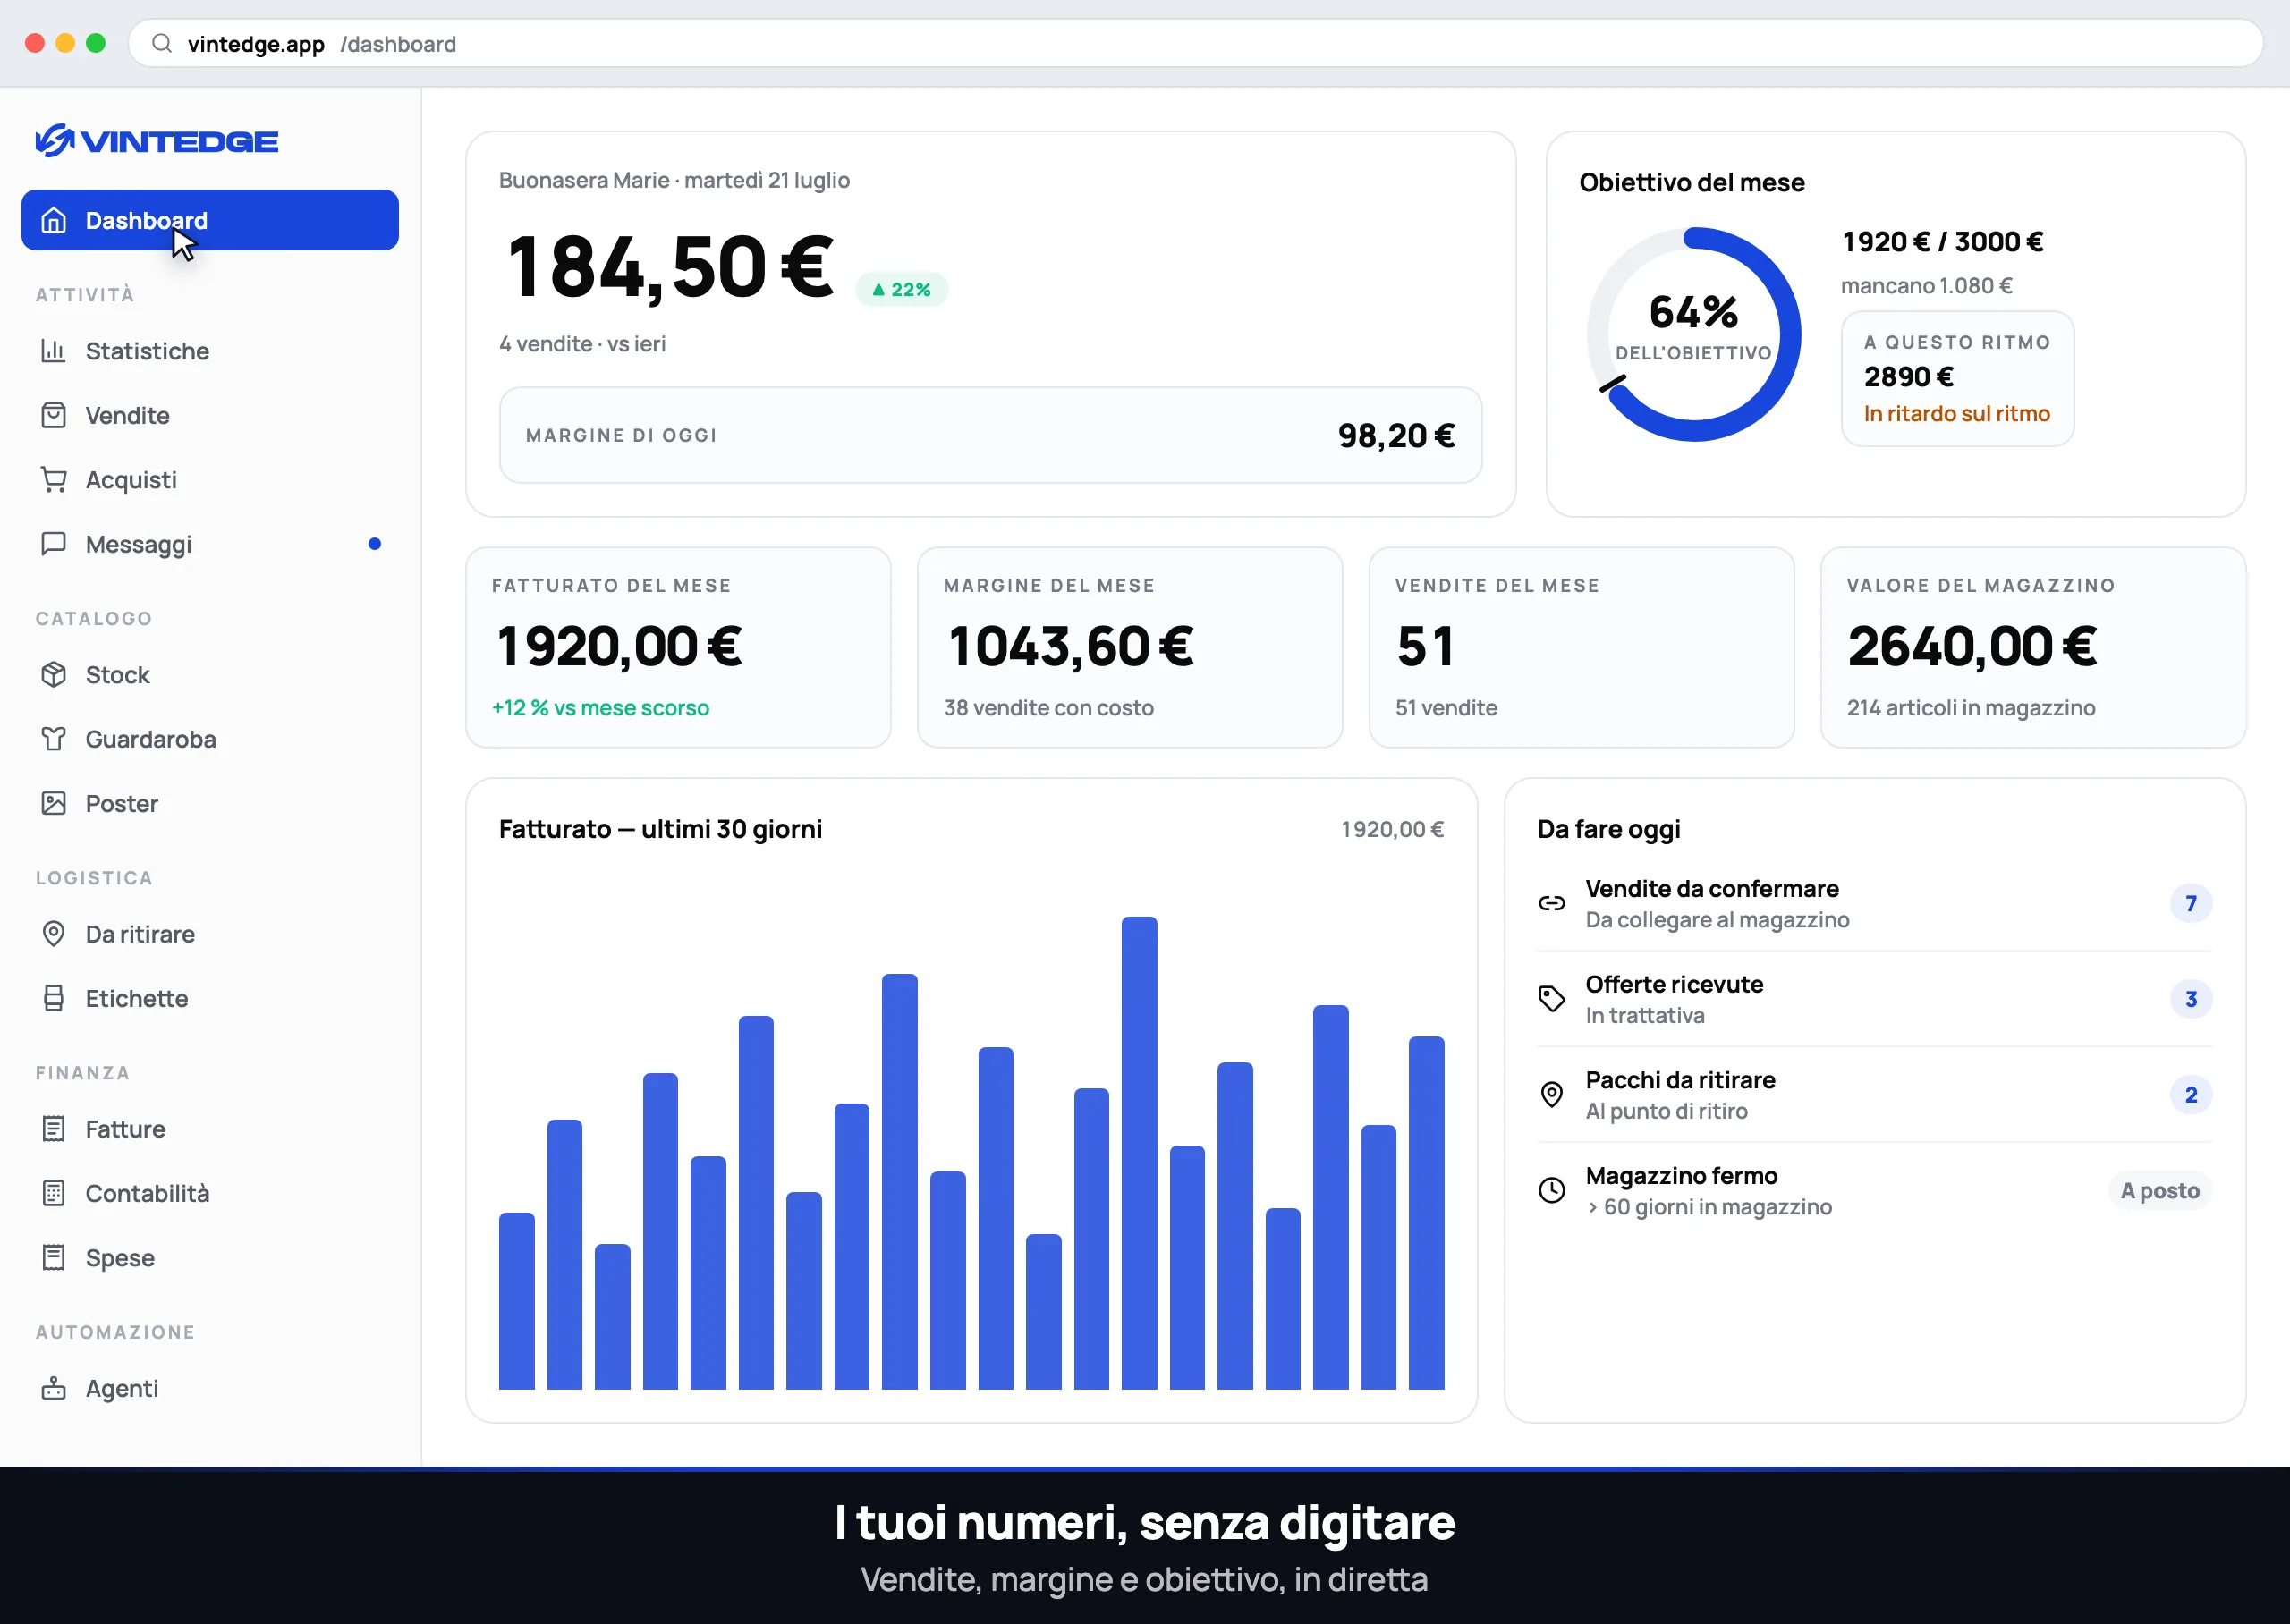Click the 'Fatturato — ultimi 30 giorni' heading
This screenshot has width=2290, height=1624.
tap(660, 829)
